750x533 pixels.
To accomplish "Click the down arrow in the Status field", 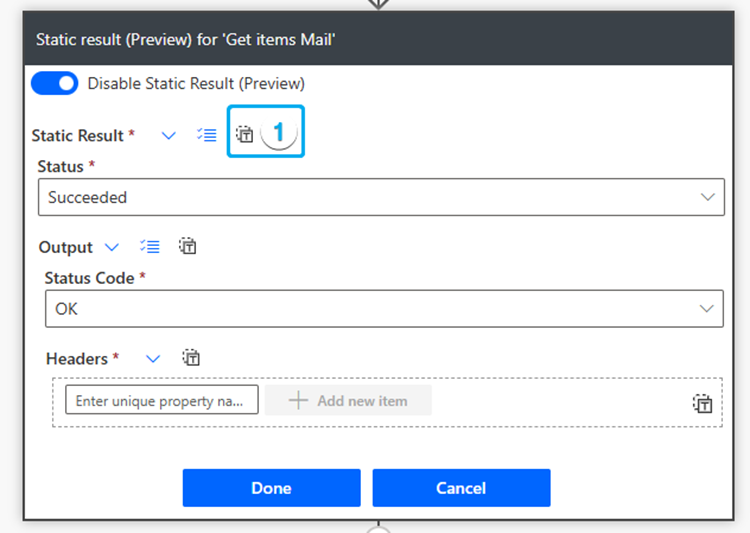I will (708, 197).
